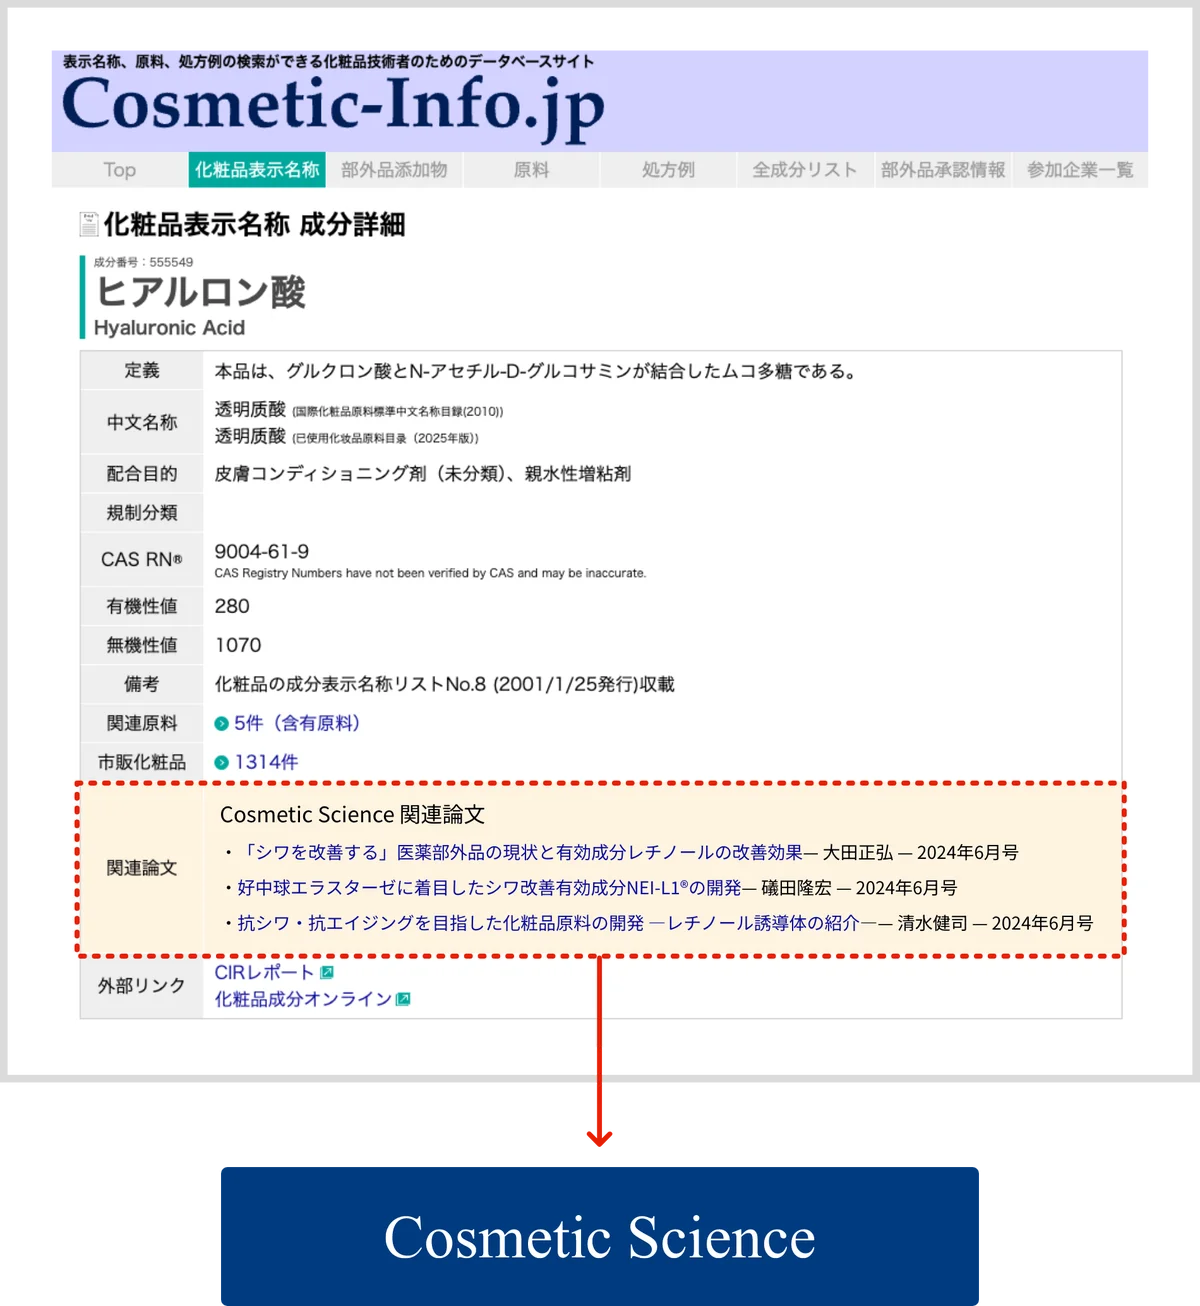Click the 規制分類 row label
The height and width of the screenshot is (1306, 1200).
[x=142, y=513]
